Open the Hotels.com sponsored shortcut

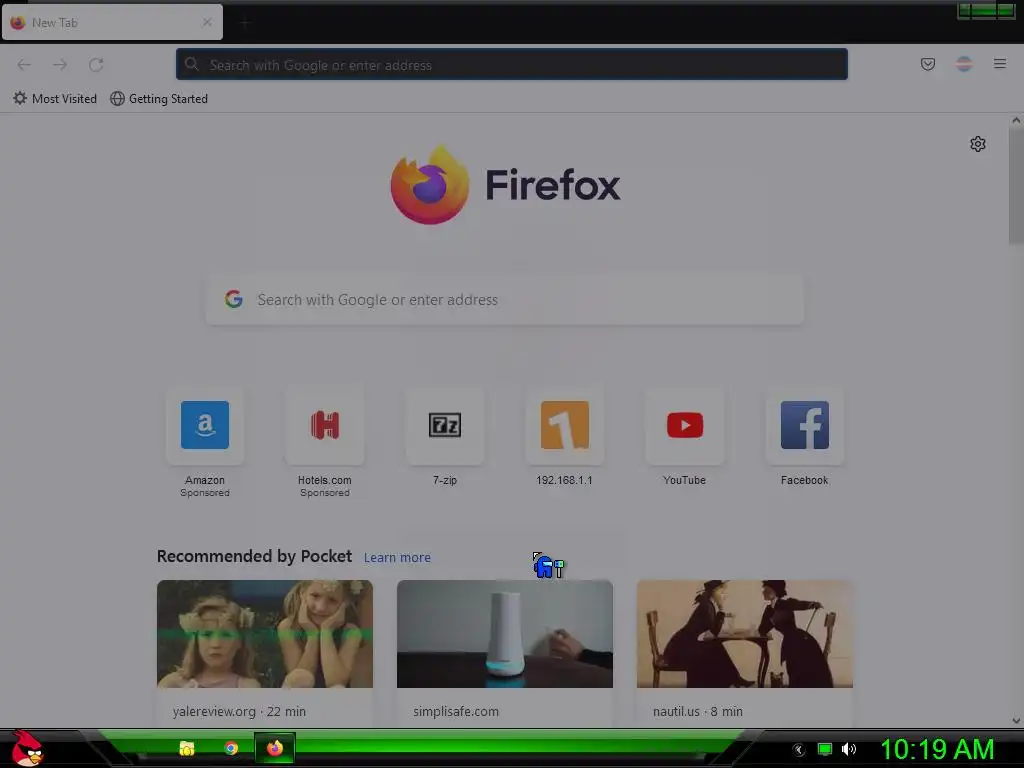[x=325, y=425]
